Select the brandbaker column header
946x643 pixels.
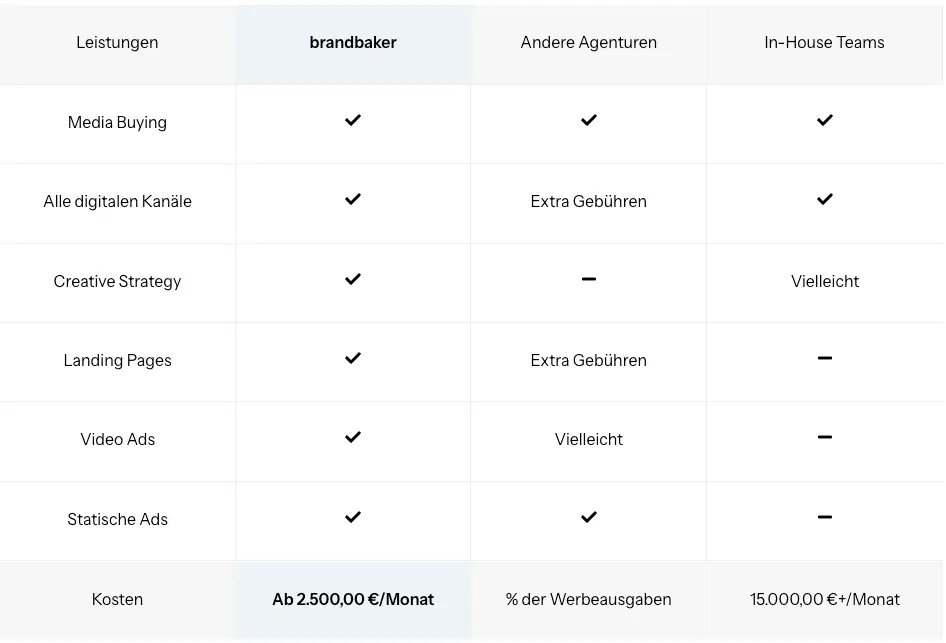pos(353,42)
